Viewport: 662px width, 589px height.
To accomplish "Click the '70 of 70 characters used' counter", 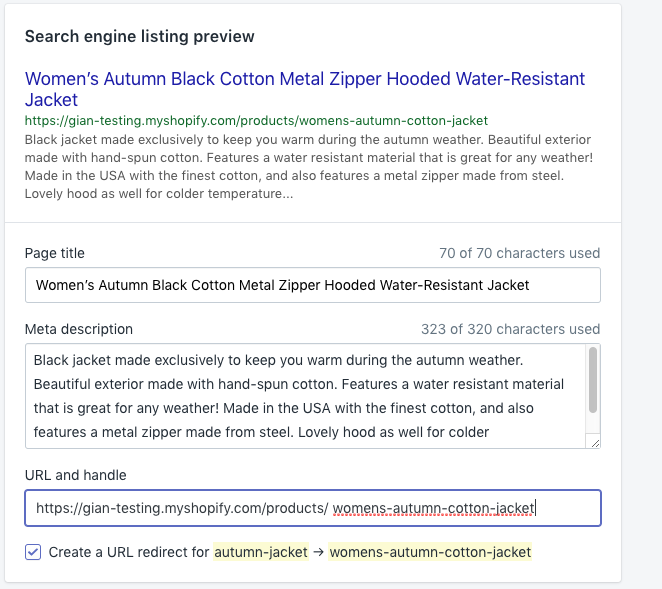I will (x=519, y=253).
